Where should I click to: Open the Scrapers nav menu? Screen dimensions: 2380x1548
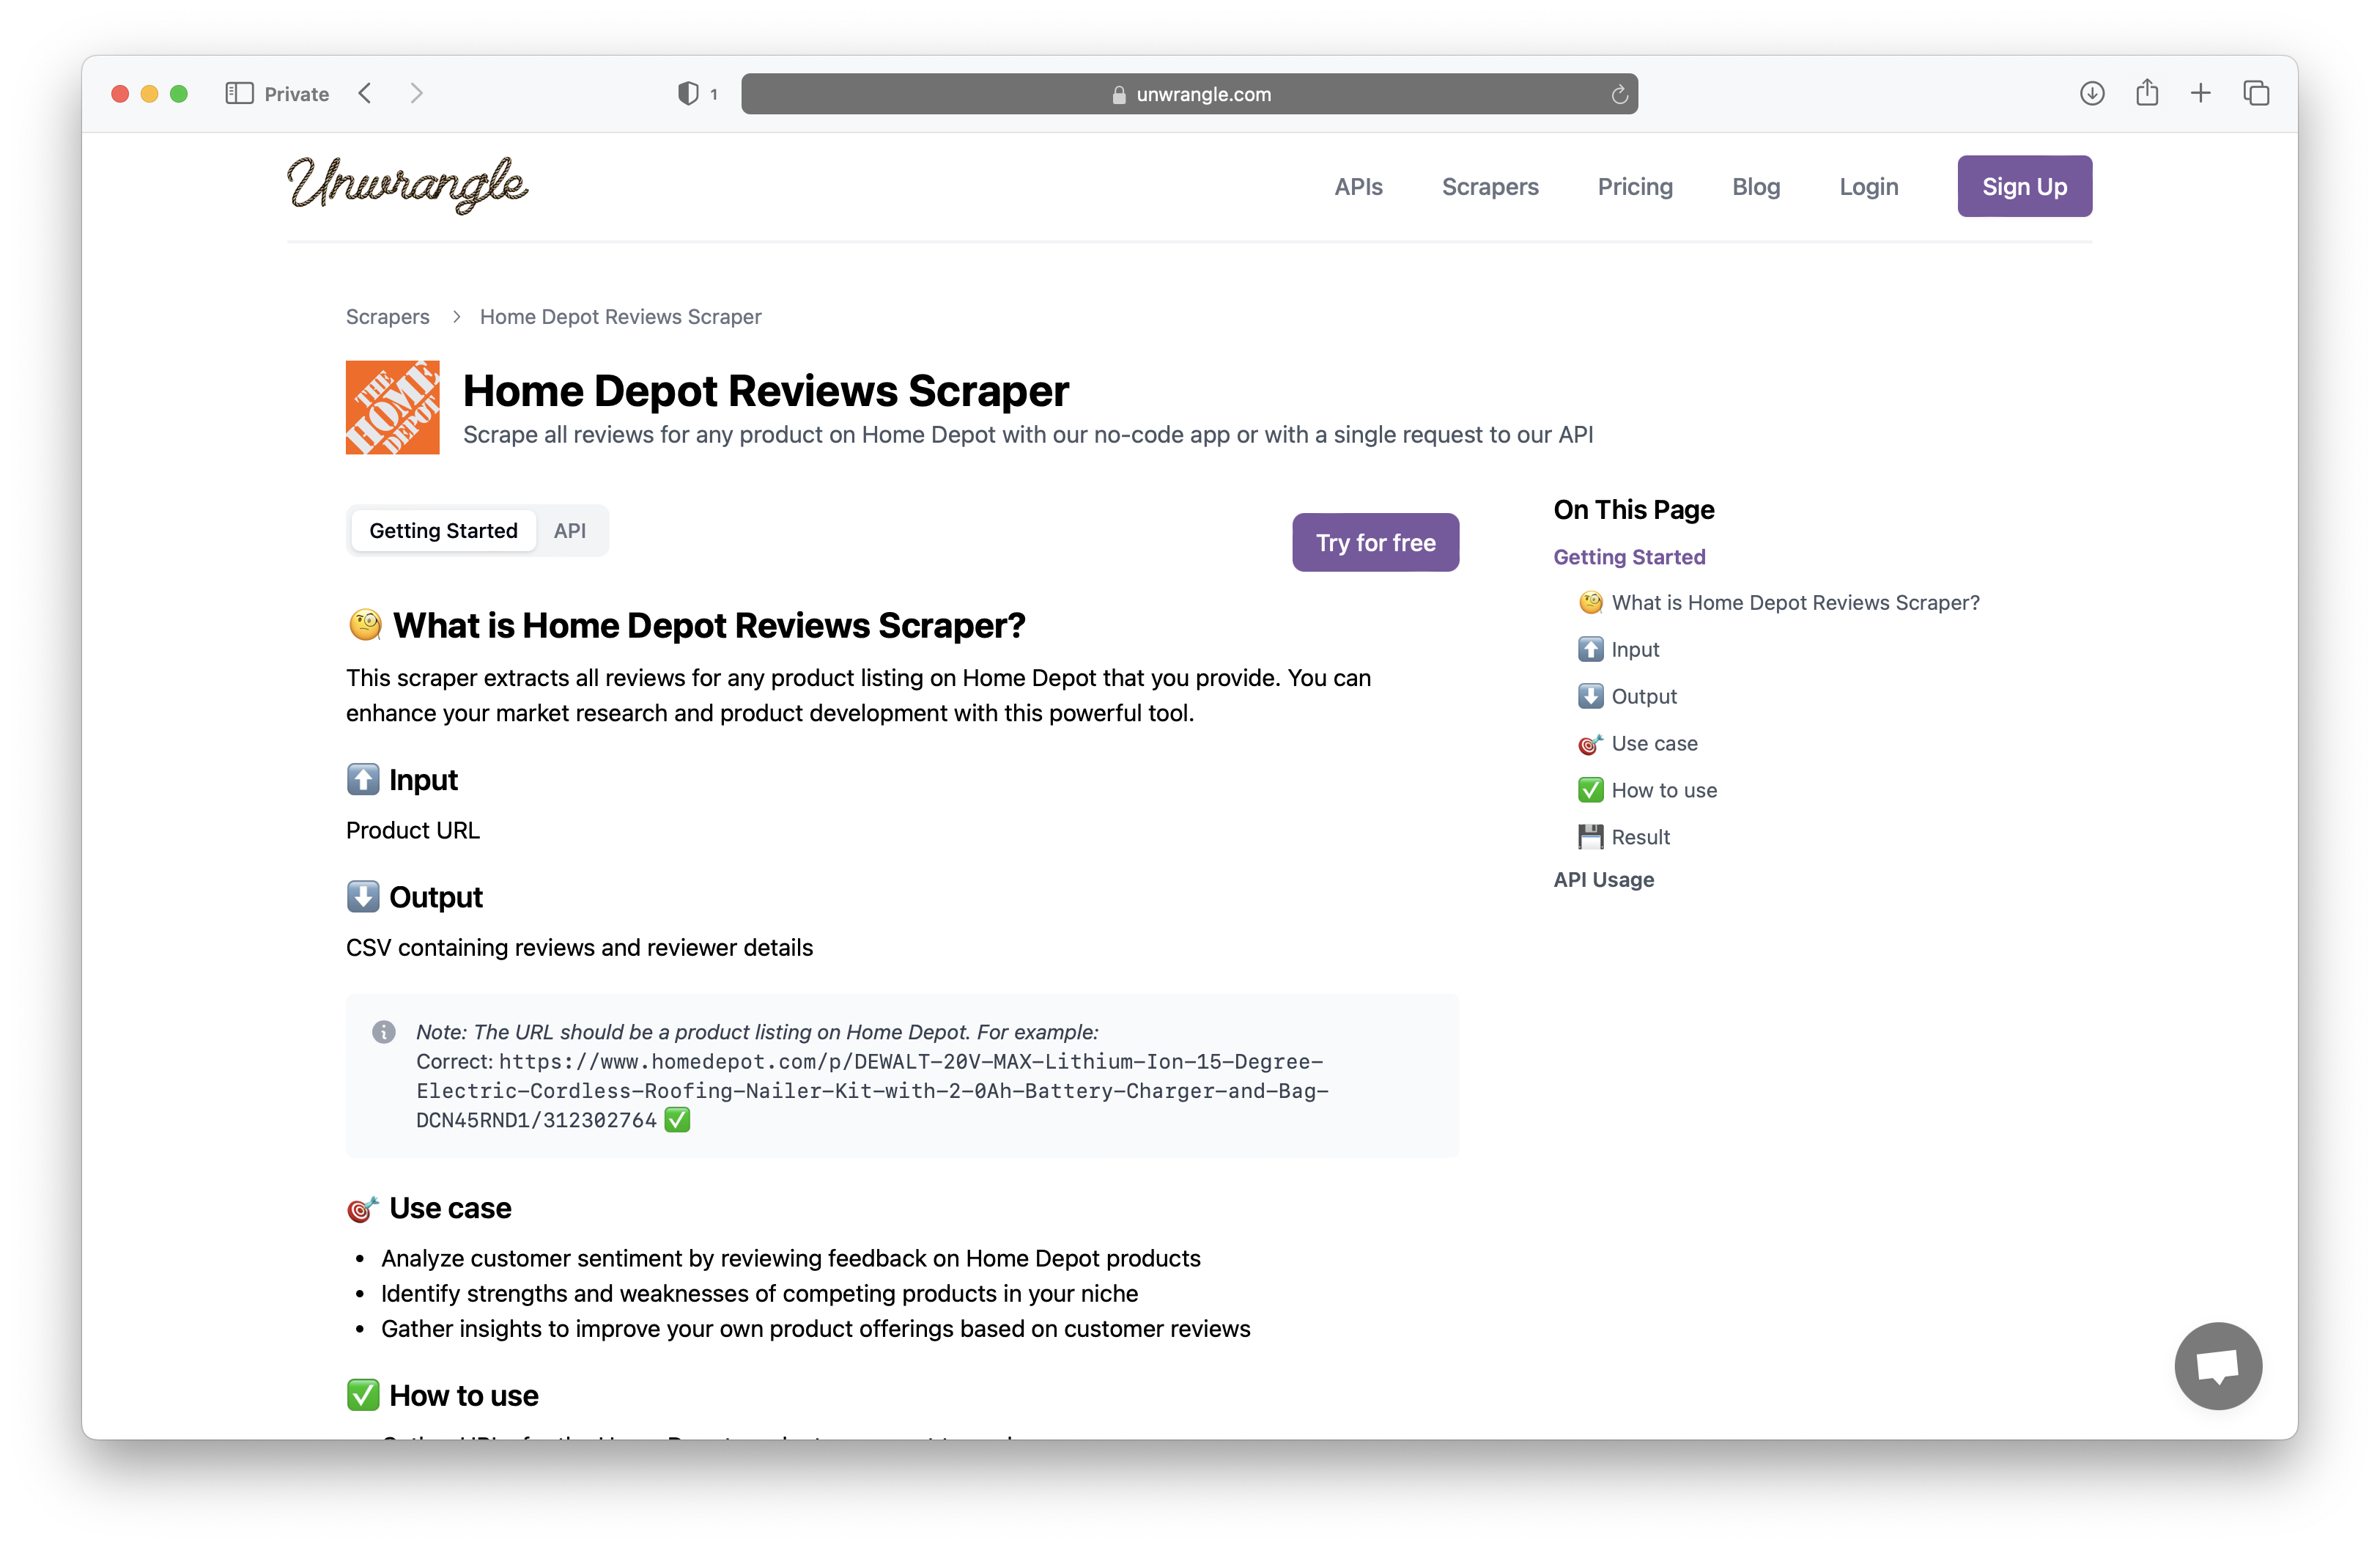click(1490, 186)
